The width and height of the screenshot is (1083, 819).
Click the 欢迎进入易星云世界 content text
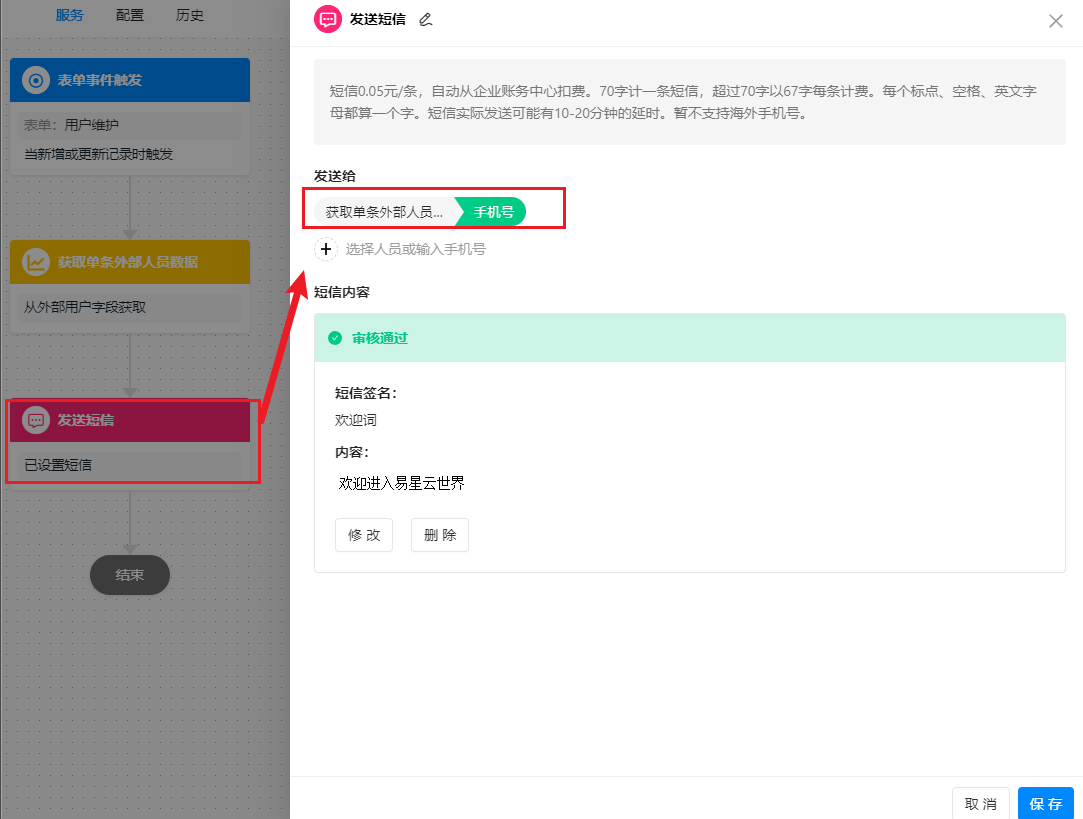[401, 483]
